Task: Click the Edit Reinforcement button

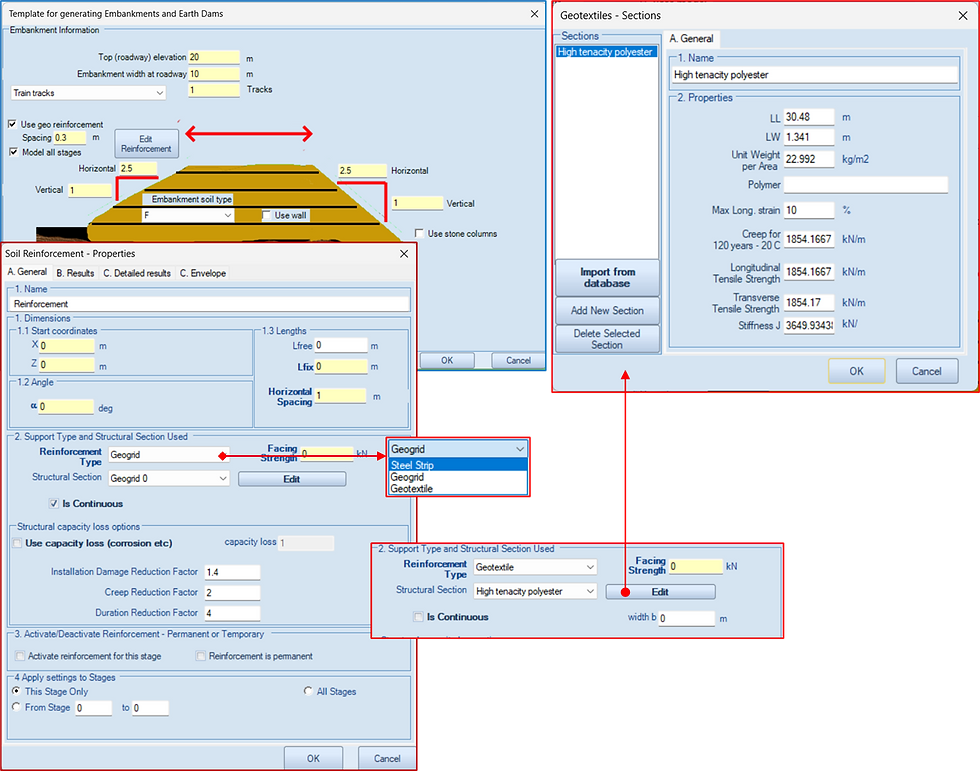Action: (x=146, y=144)
